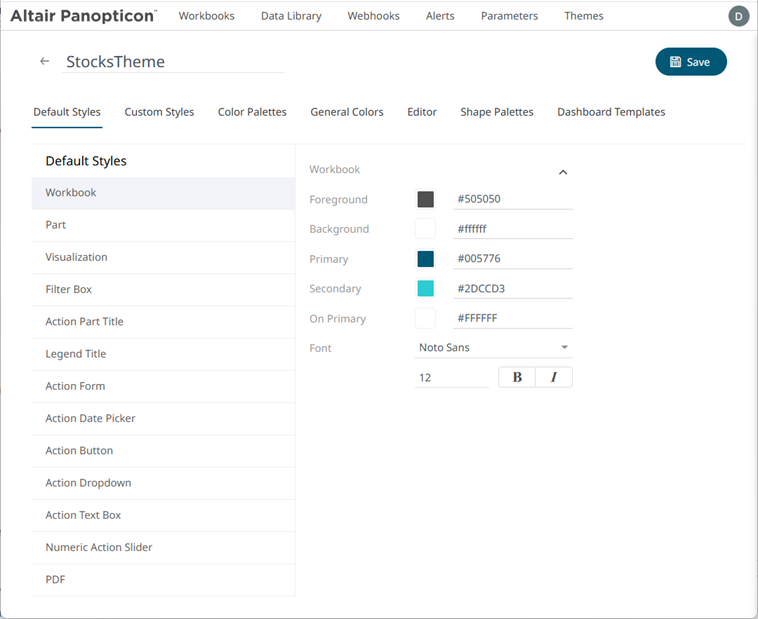Open the Primary color swatch
Viewport: 758px width, 619px height.
click(x=426, y=259)
